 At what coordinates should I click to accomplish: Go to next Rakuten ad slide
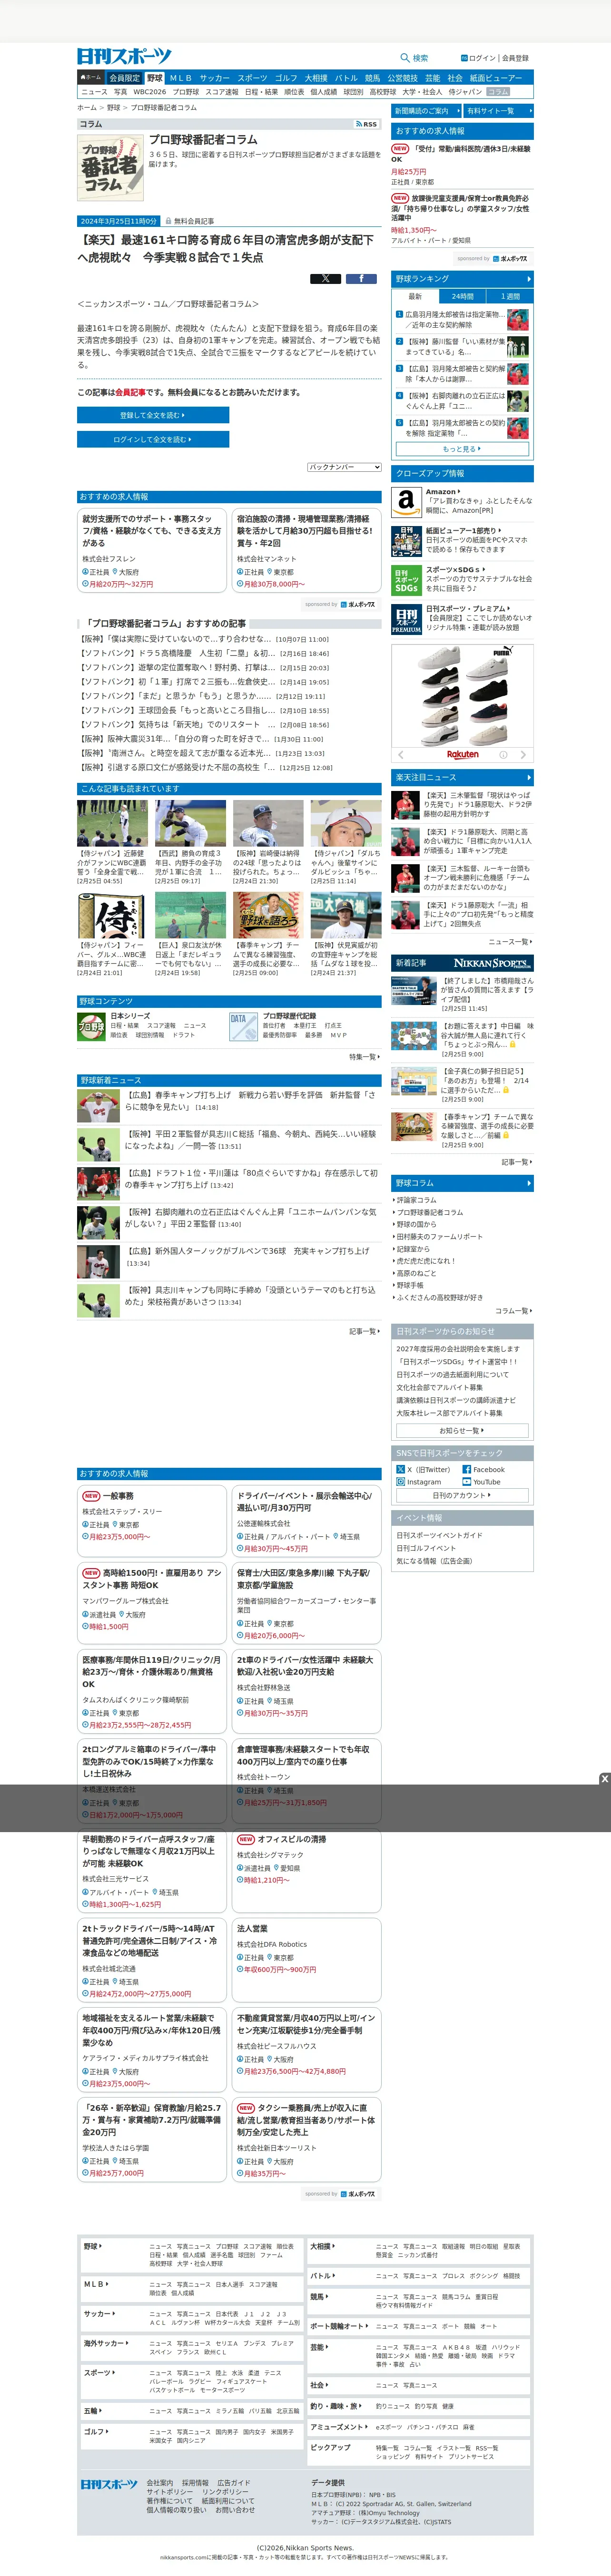click(523, 754)
